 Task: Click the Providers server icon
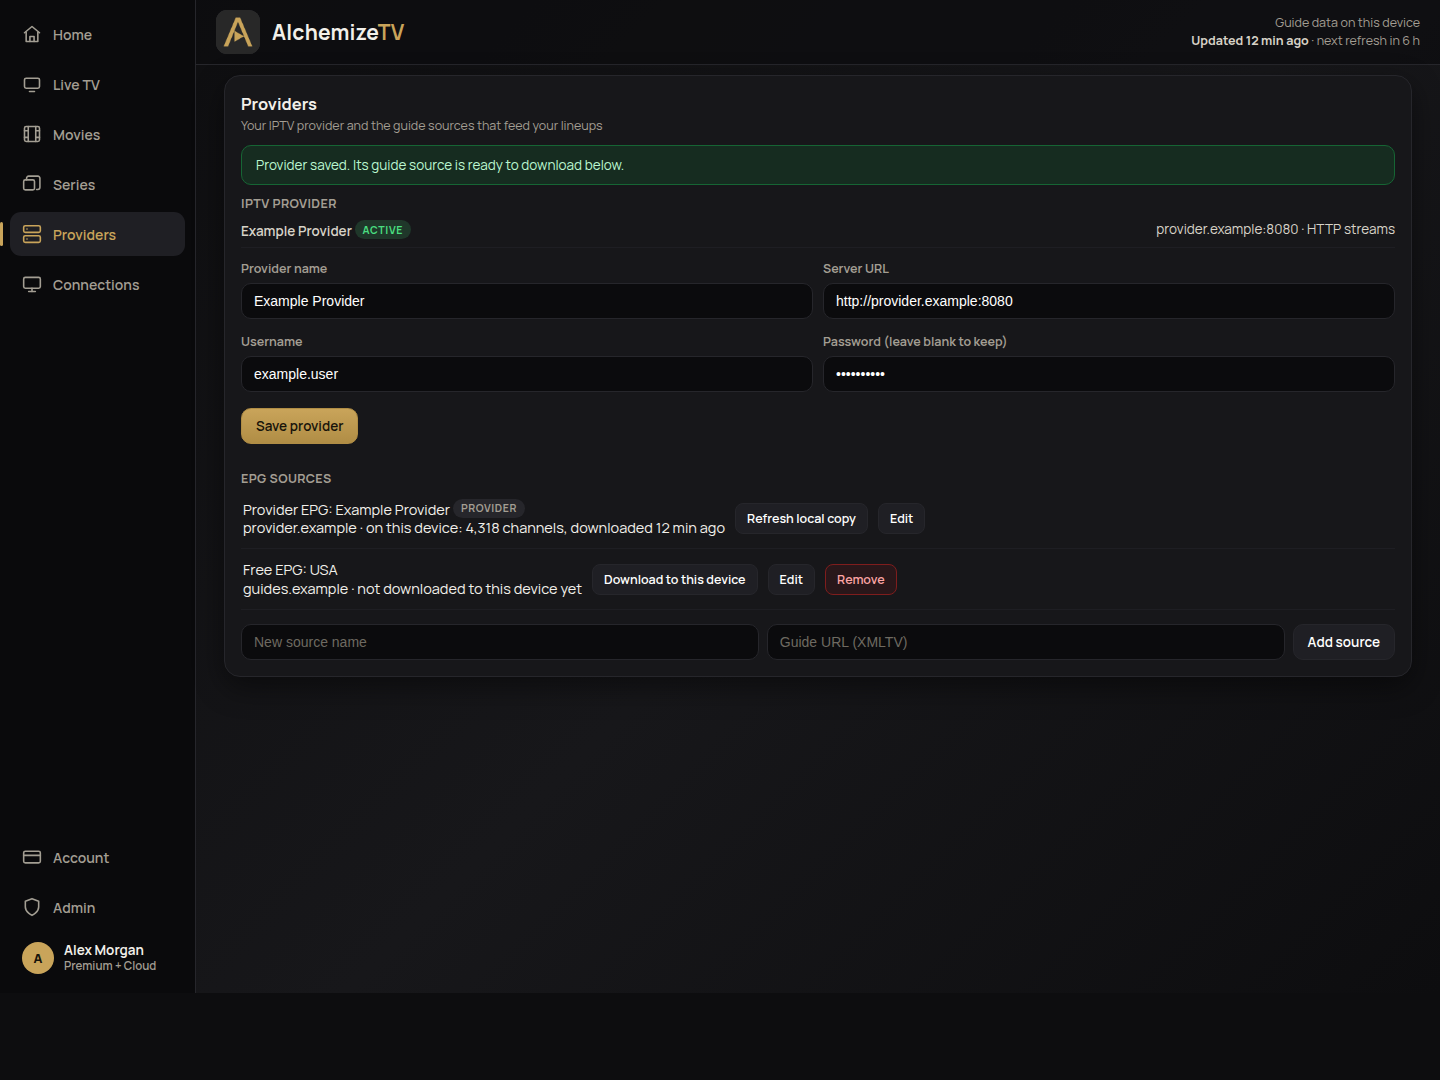(x=32, y=235)
